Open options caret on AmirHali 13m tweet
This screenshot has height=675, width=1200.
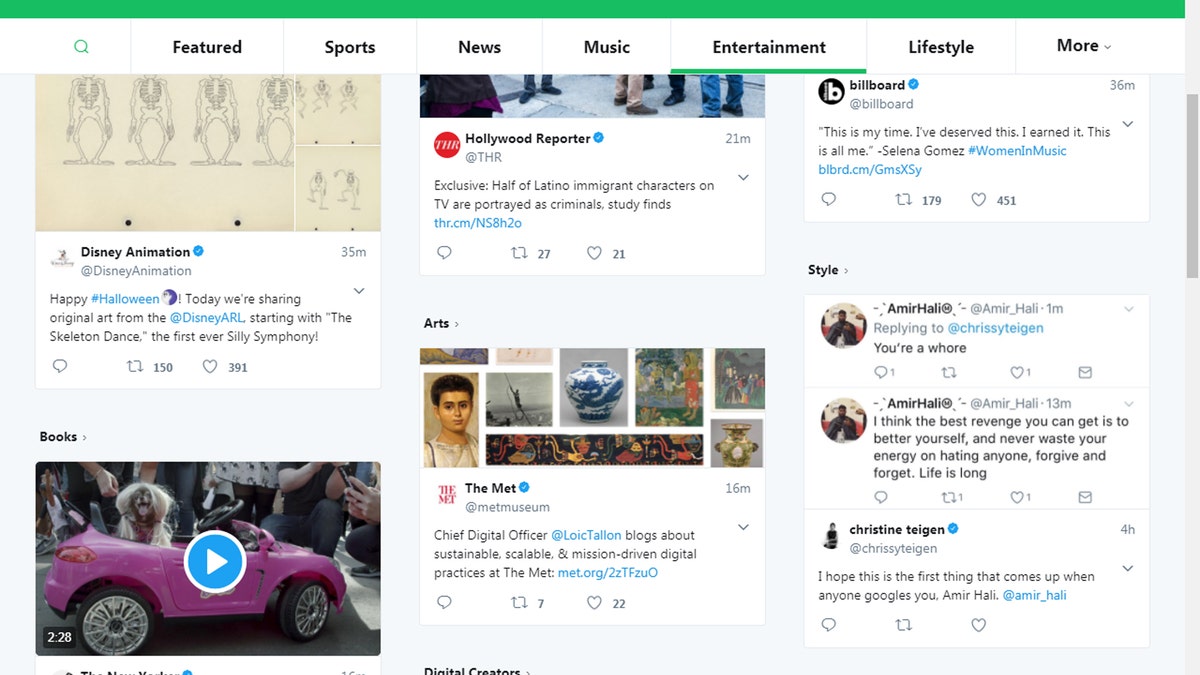click(x=1129, y=403)
